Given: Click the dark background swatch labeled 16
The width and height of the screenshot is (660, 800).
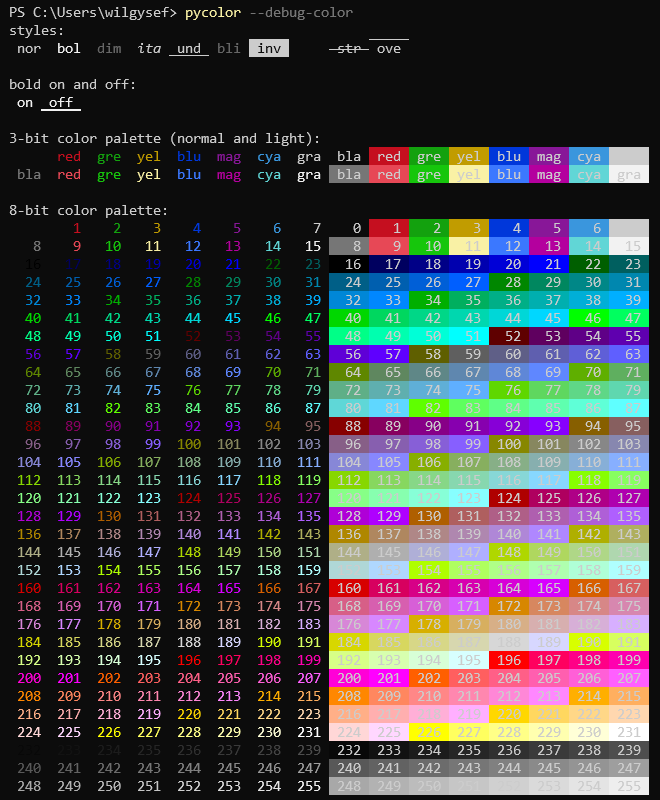Looking at the screenshot, I should click(349, 264).
